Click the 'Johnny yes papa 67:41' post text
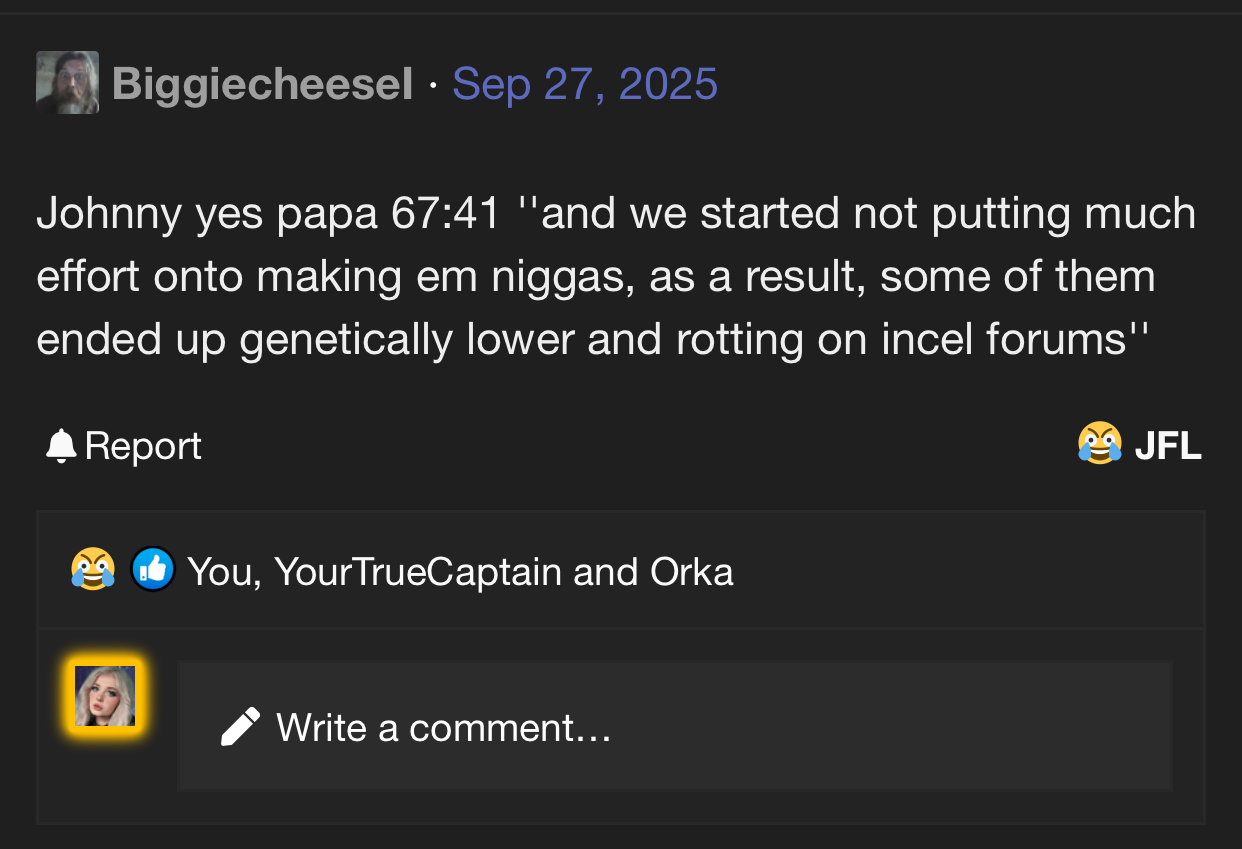 [266, 214]
